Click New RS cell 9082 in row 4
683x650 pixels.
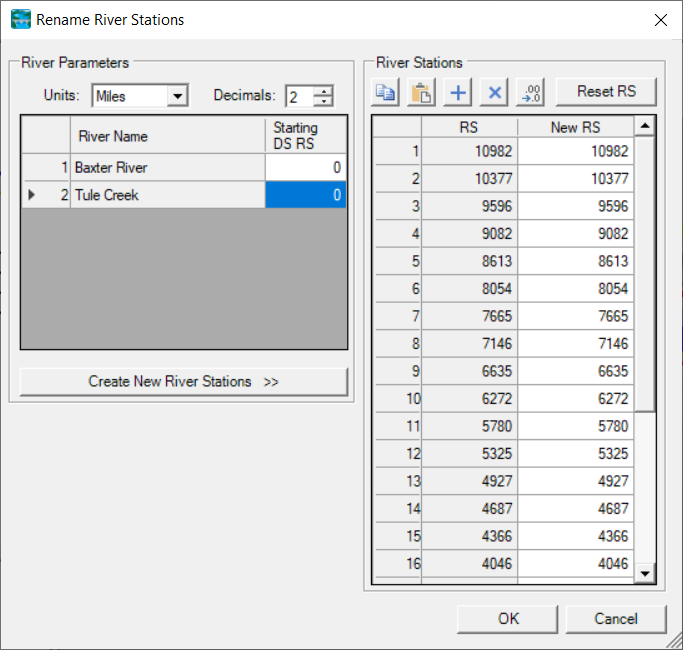(575, 234)
